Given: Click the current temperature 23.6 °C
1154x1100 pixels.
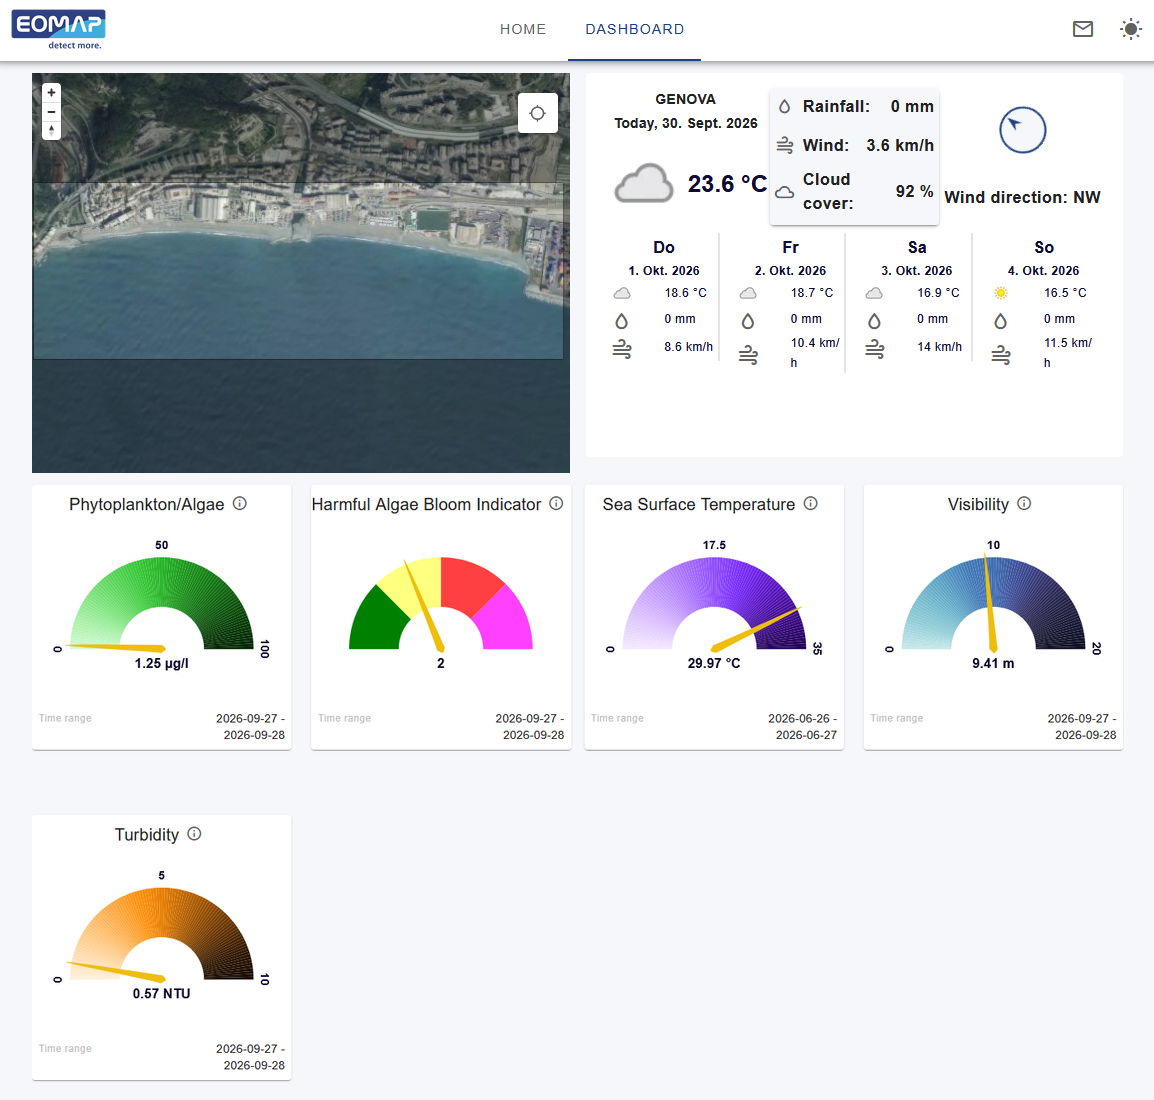Looking at the screenshot, I should click(x=727, y=184).
